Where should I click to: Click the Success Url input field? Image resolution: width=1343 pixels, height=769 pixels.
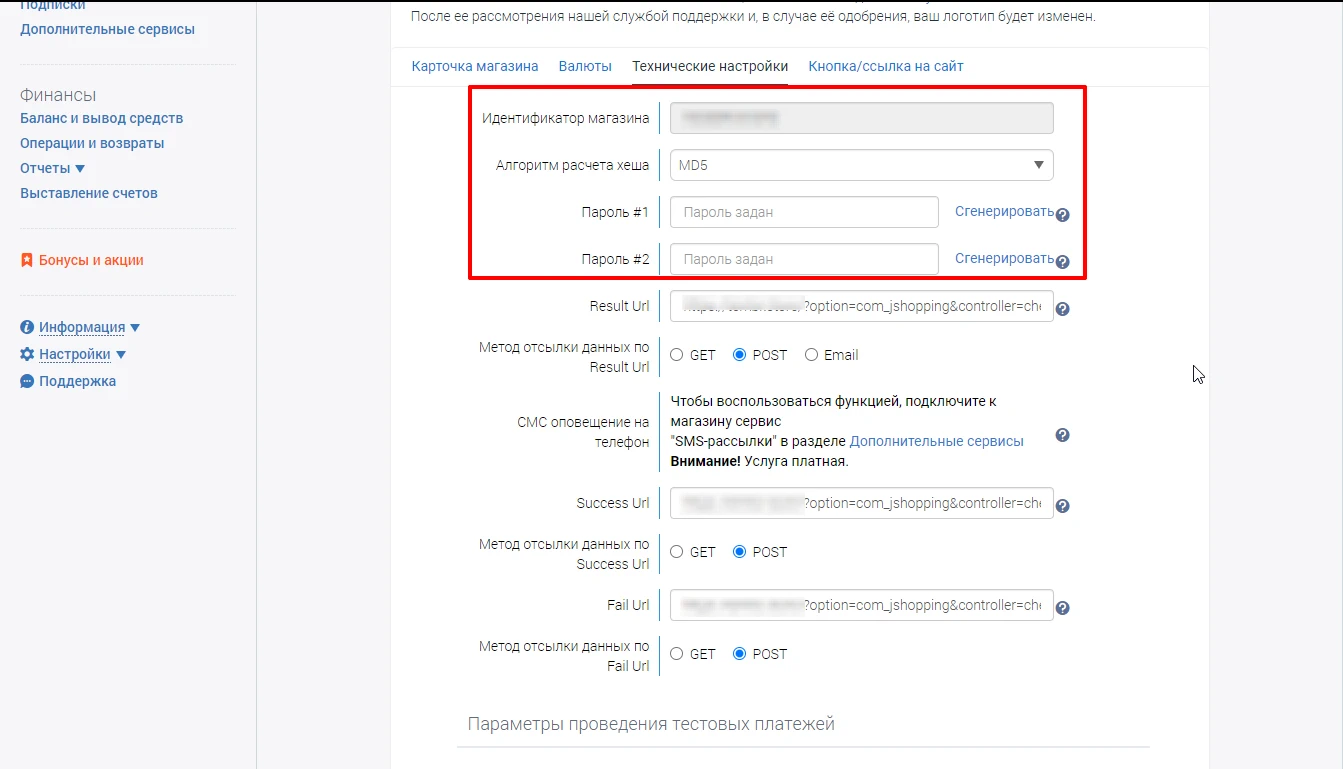click(x=861, y=503)
